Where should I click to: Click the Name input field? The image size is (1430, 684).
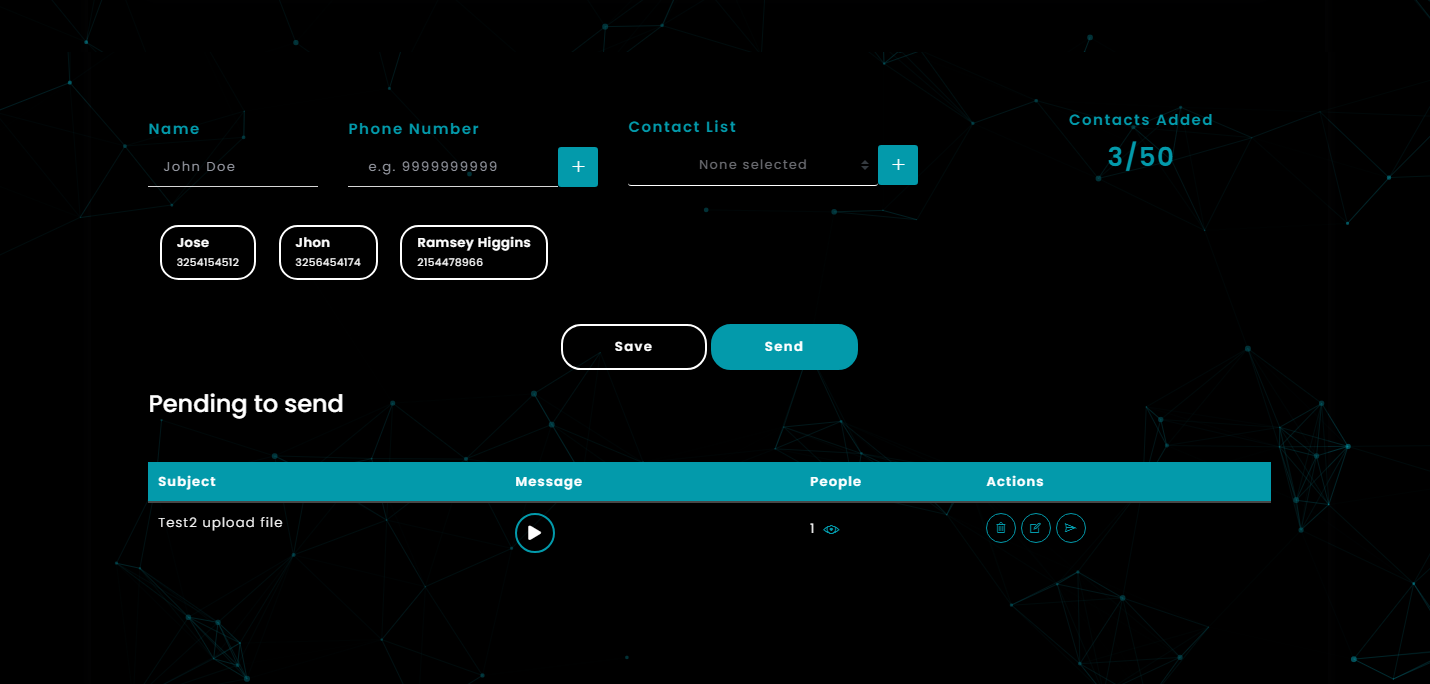(x=233, y=167)
